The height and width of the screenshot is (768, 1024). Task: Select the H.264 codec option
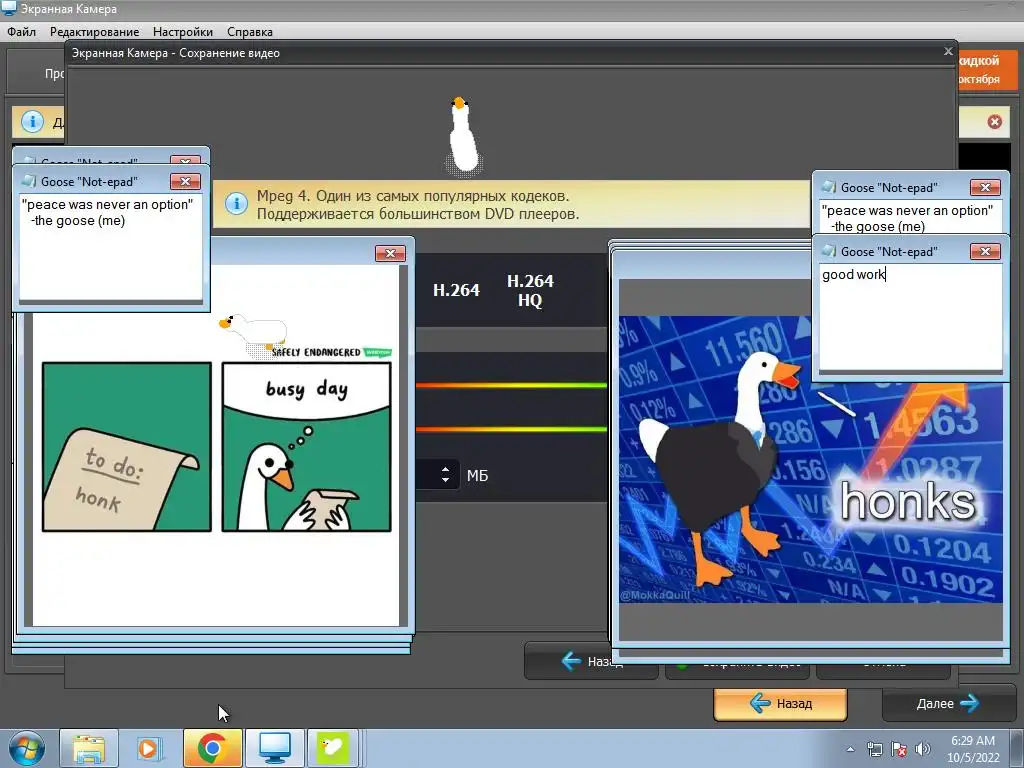(x=456, y=290)
